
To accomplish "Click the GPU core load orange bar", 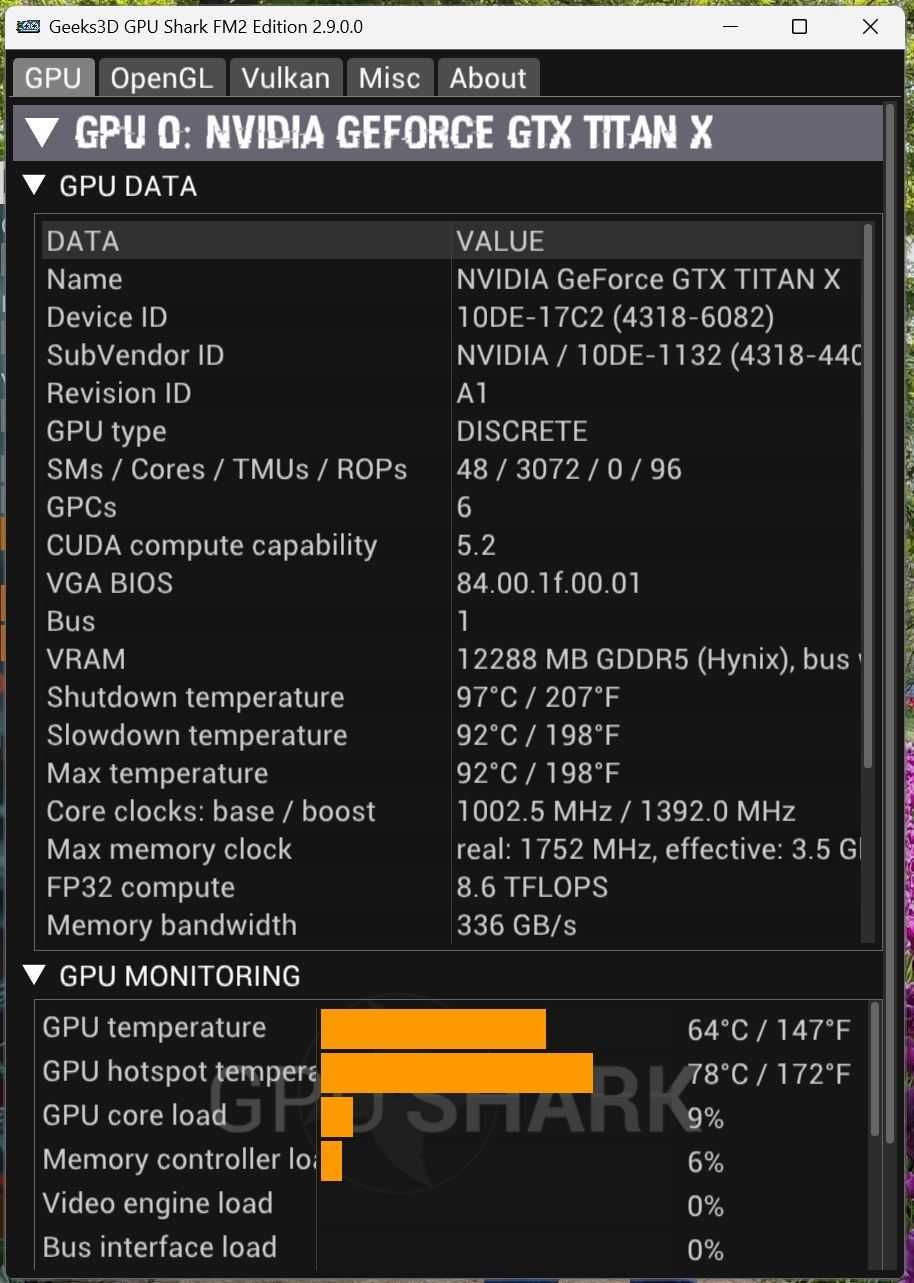I will point(337,1117).
